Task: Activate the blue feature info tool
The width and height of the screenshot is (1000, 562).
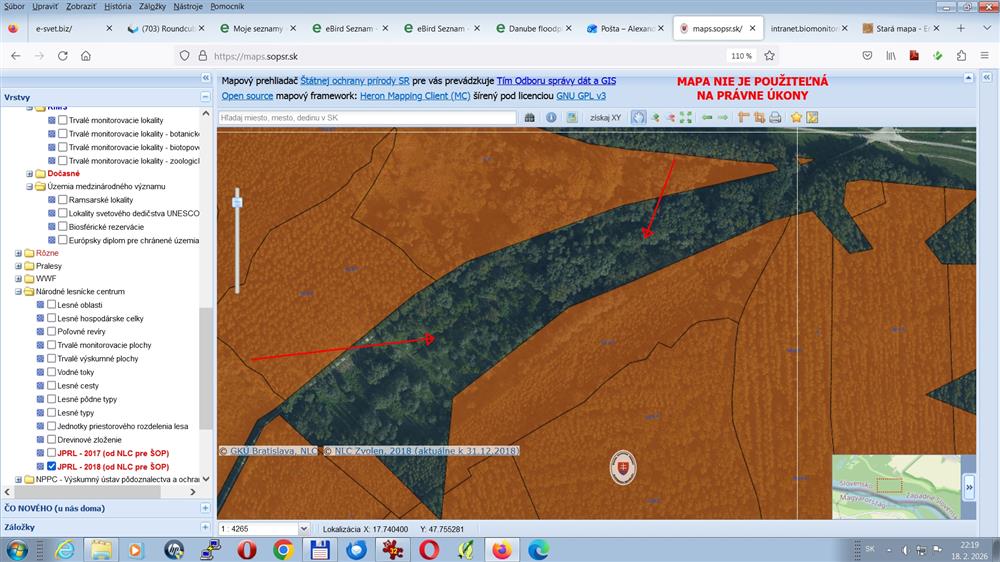Action: pos(551,117)
